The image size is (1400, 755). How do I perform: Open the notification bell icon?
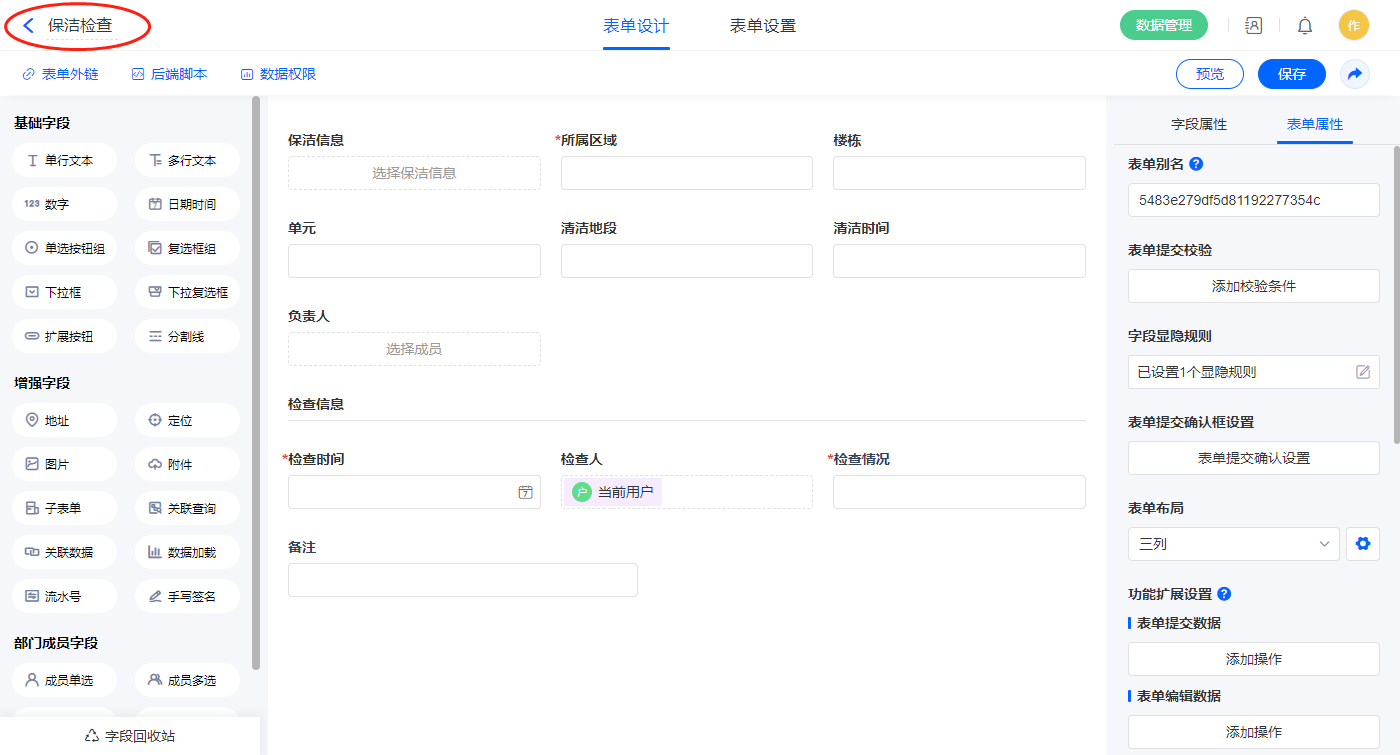1304,26
